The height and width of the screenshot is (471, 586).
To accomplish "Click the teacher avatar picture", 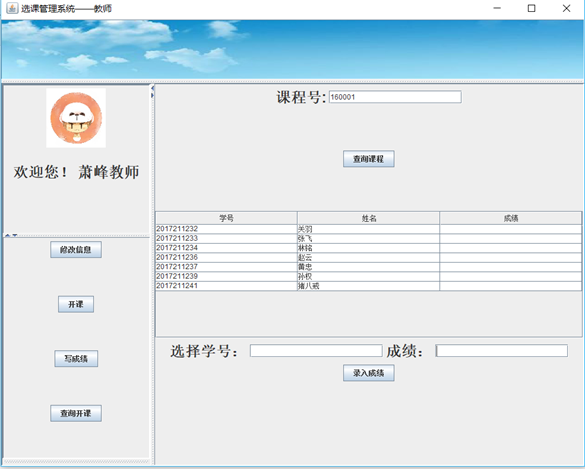I will (x=76, y=118).
